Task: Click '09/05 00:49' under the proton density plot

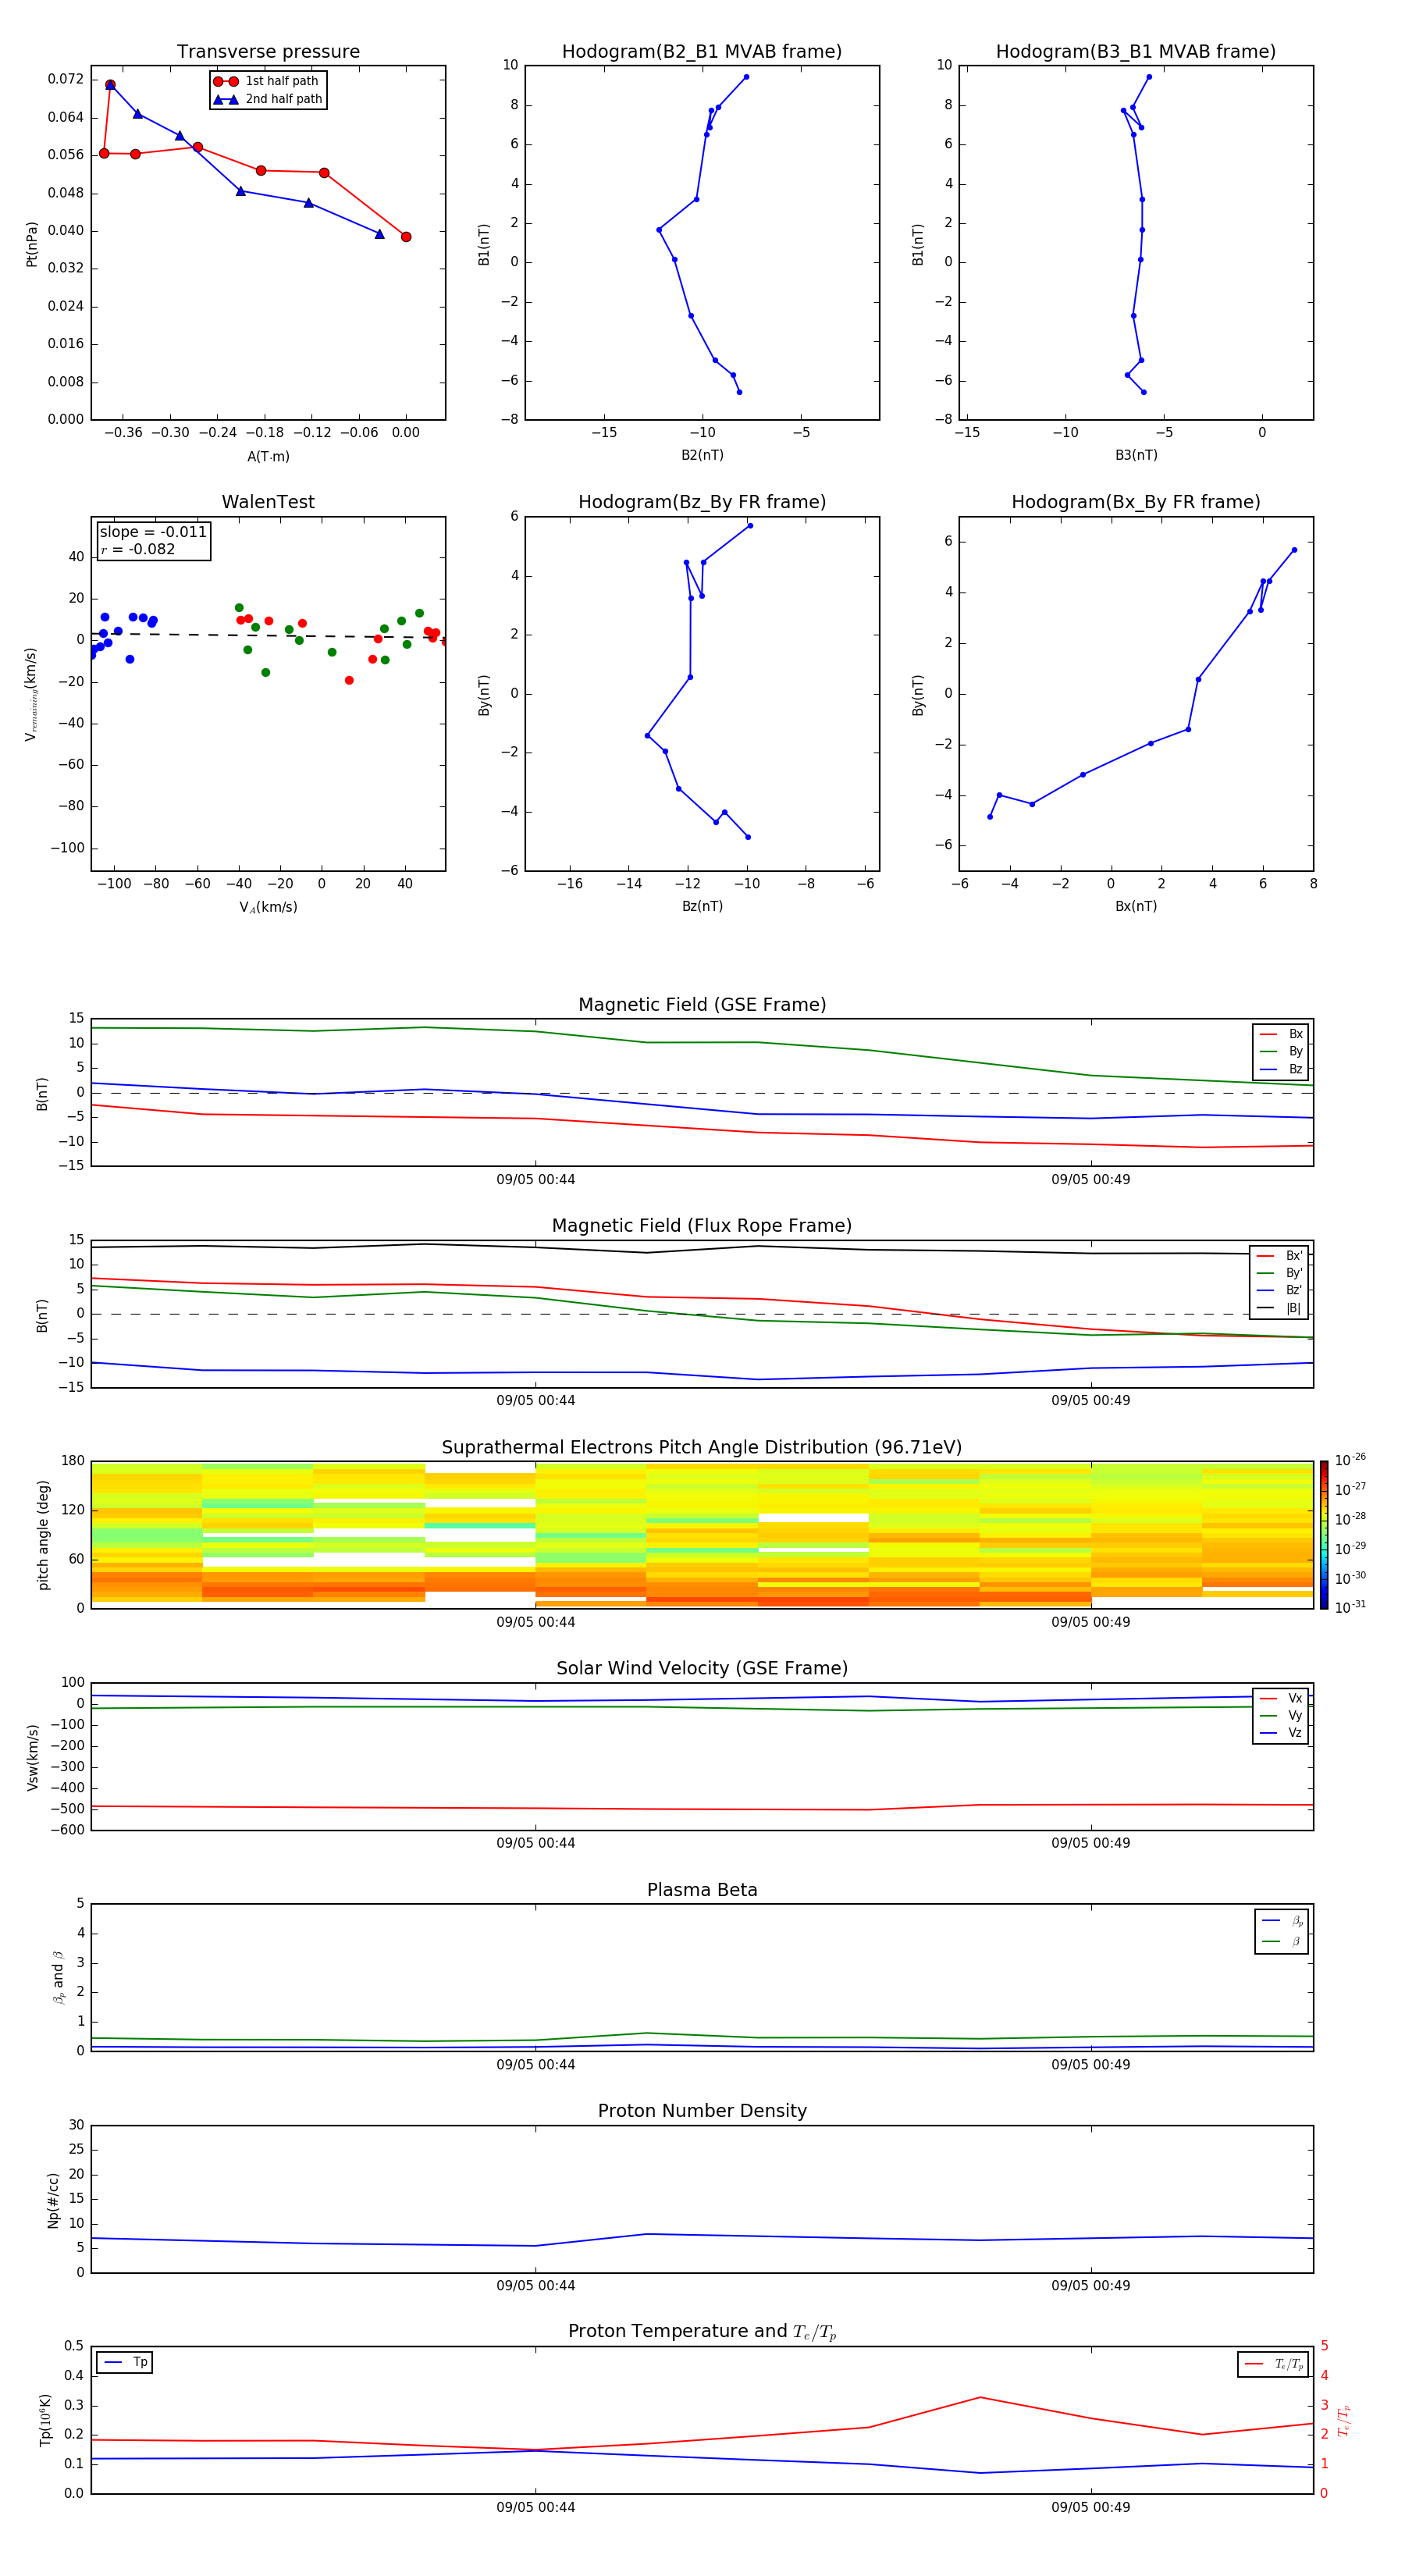Action: tap(1090, 2286)
